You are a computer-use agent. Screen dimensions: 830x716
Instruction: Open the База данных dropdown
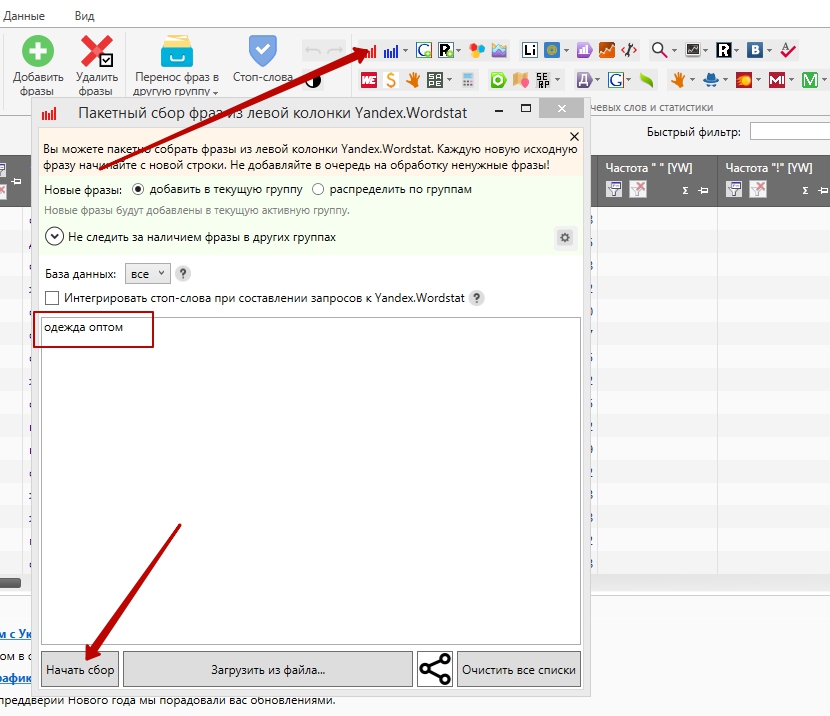[148, 274]
